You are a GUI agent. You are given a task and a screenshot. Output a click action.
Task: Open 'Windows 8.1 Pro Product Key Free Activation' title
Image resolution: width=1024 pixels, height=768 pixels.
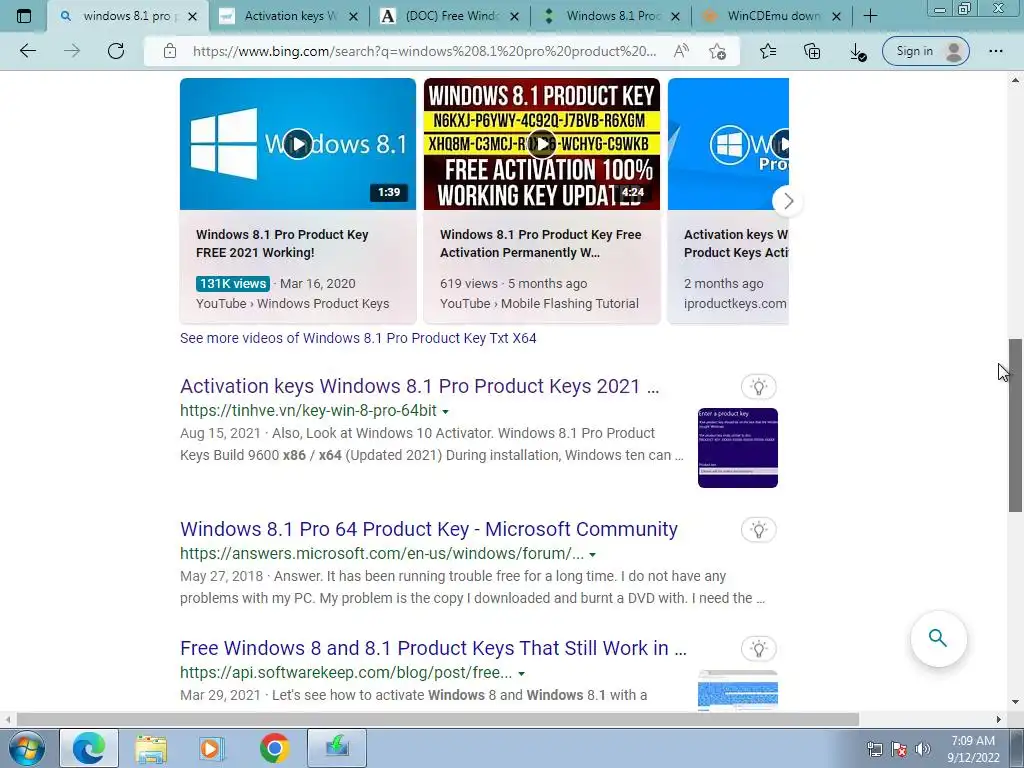541,244
